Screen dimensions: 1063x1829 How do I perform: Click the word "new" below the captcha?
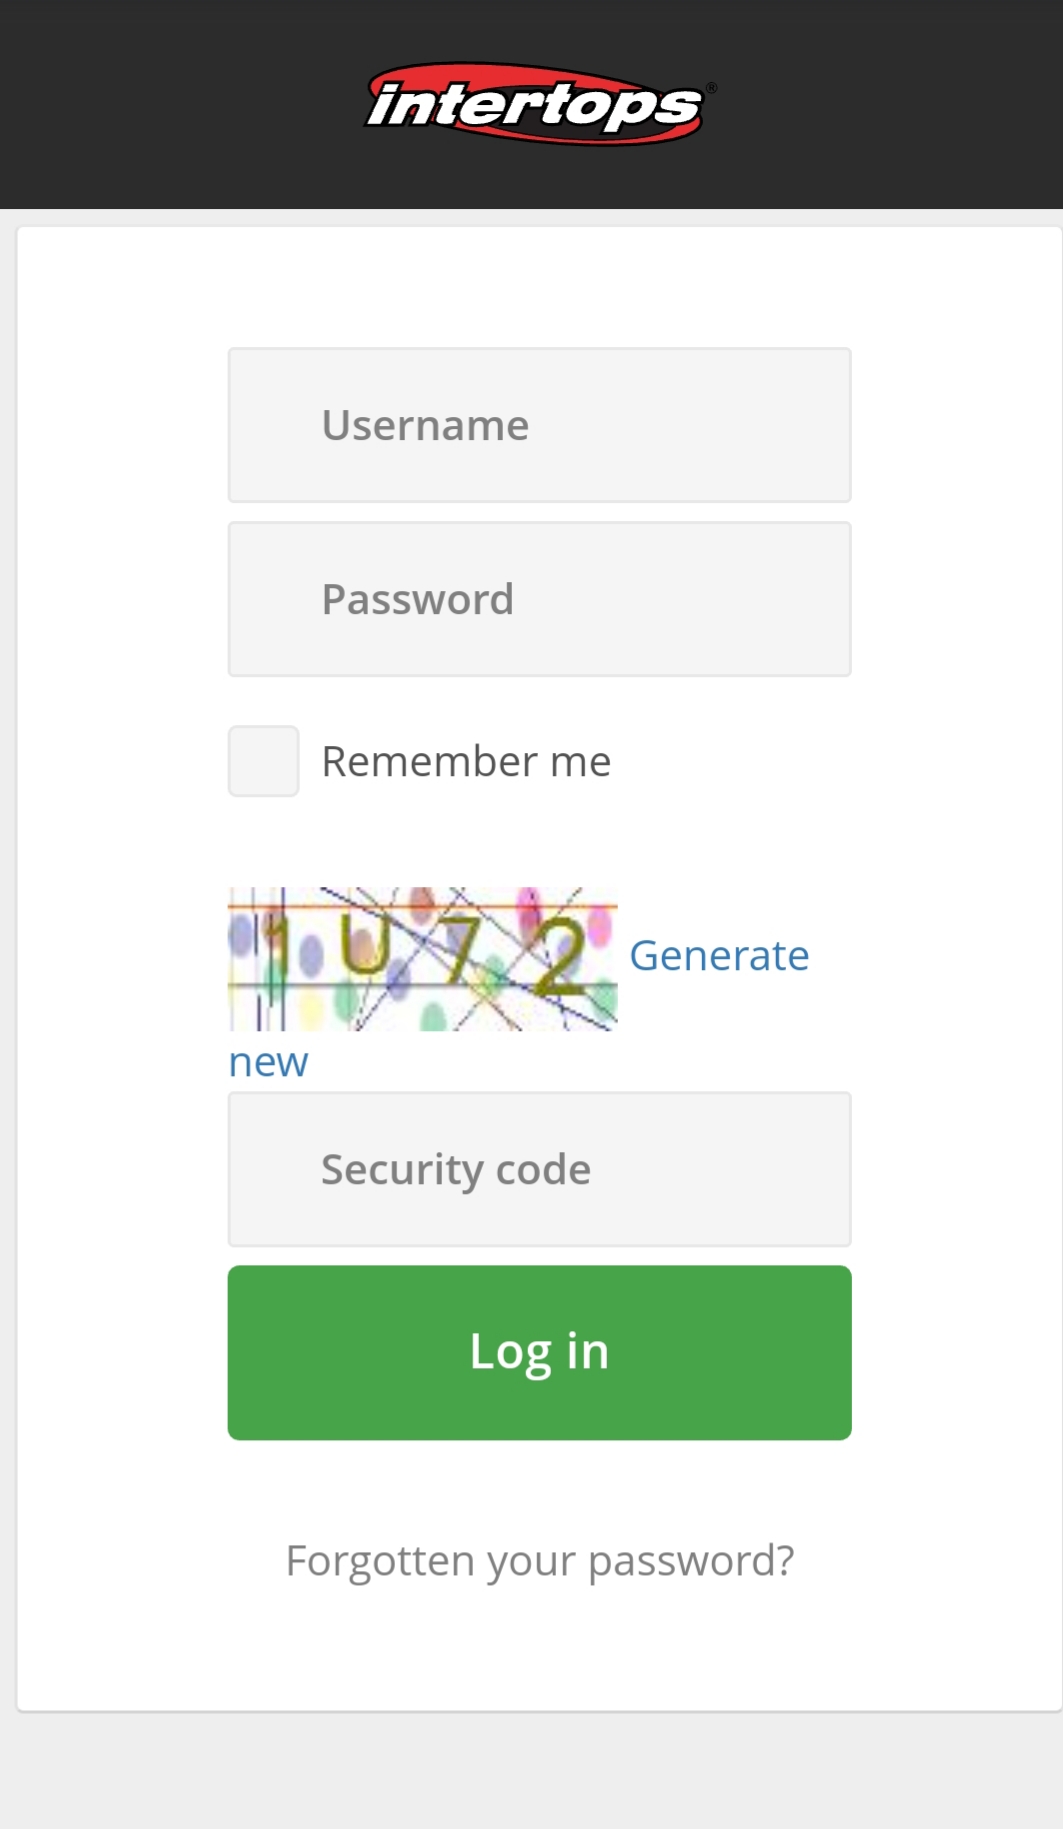click(268, 1062)
